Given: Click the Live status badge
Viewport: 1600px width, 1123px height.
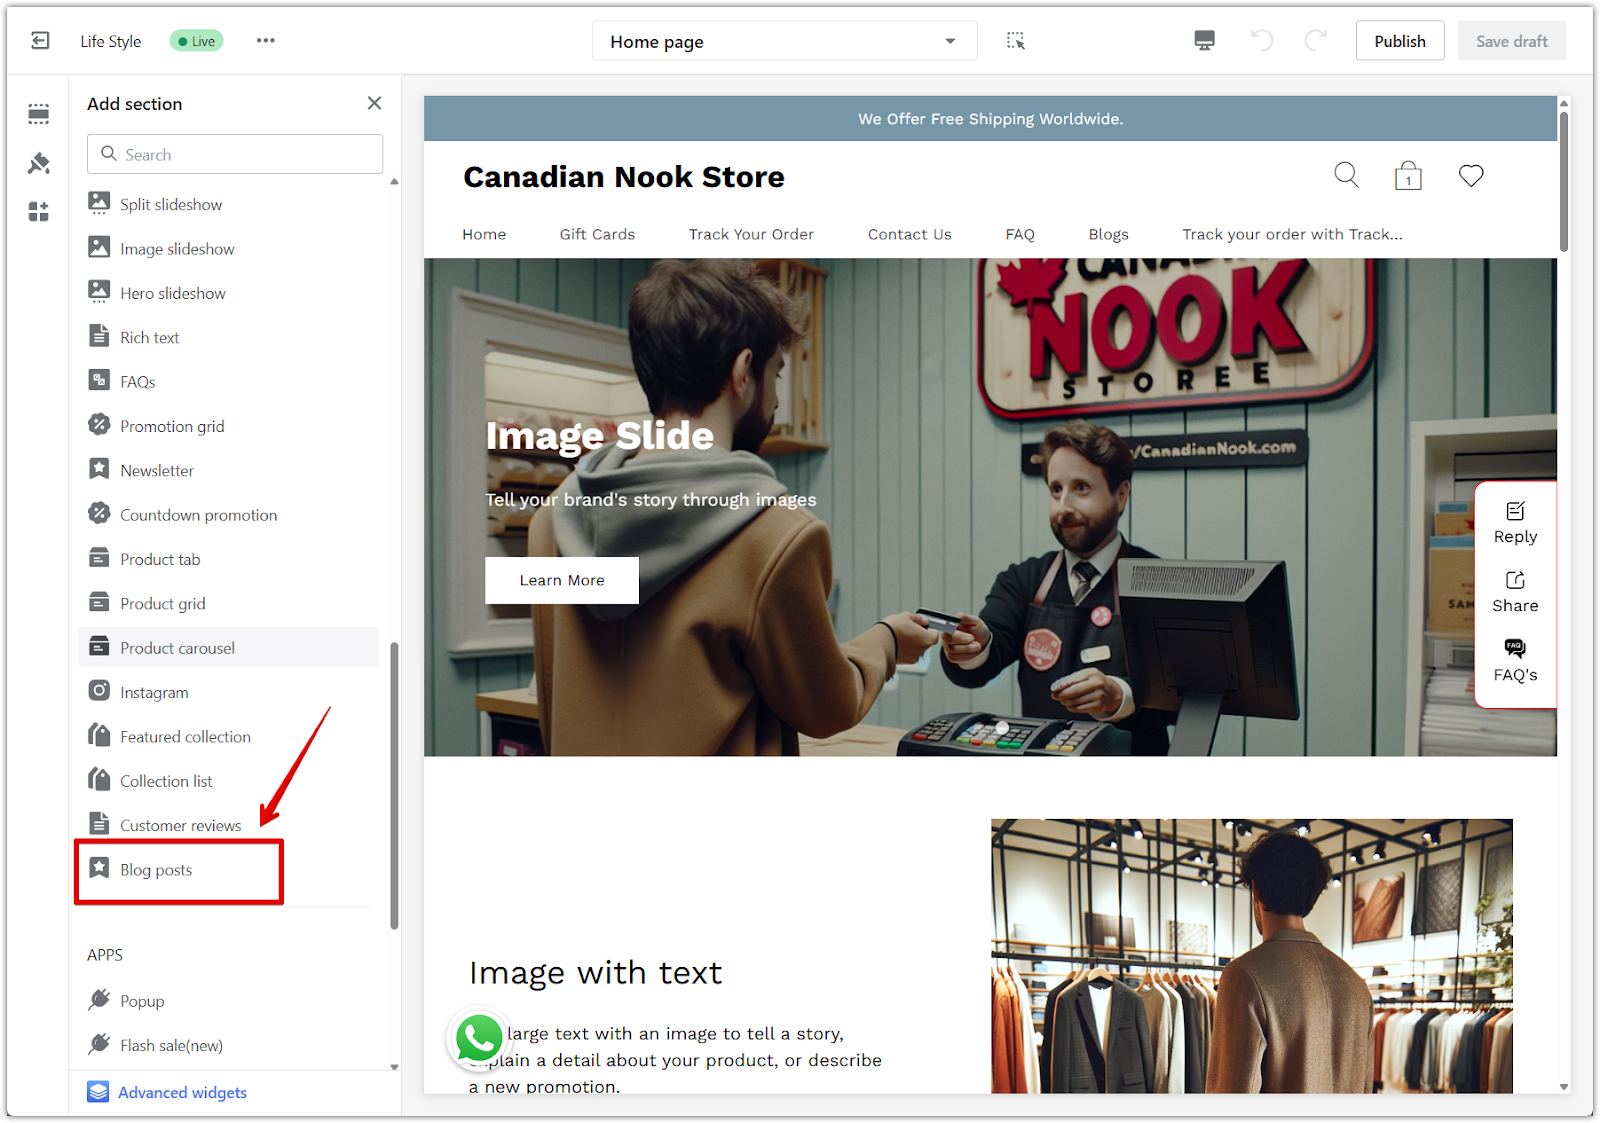Looking at the screenshot, I should pos(197,41).
